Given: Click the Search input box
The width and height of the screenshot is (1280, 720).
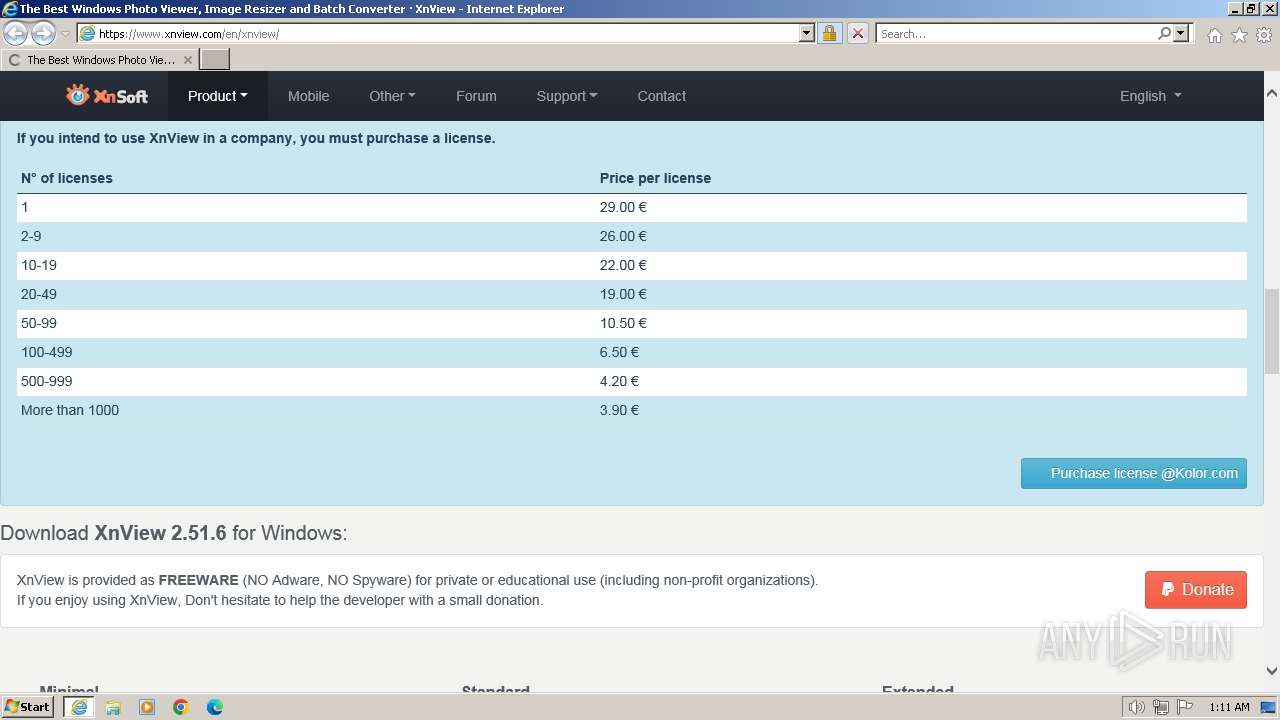Looking at the screenshot, I should pyautogui.click(x=1016, y=33).
